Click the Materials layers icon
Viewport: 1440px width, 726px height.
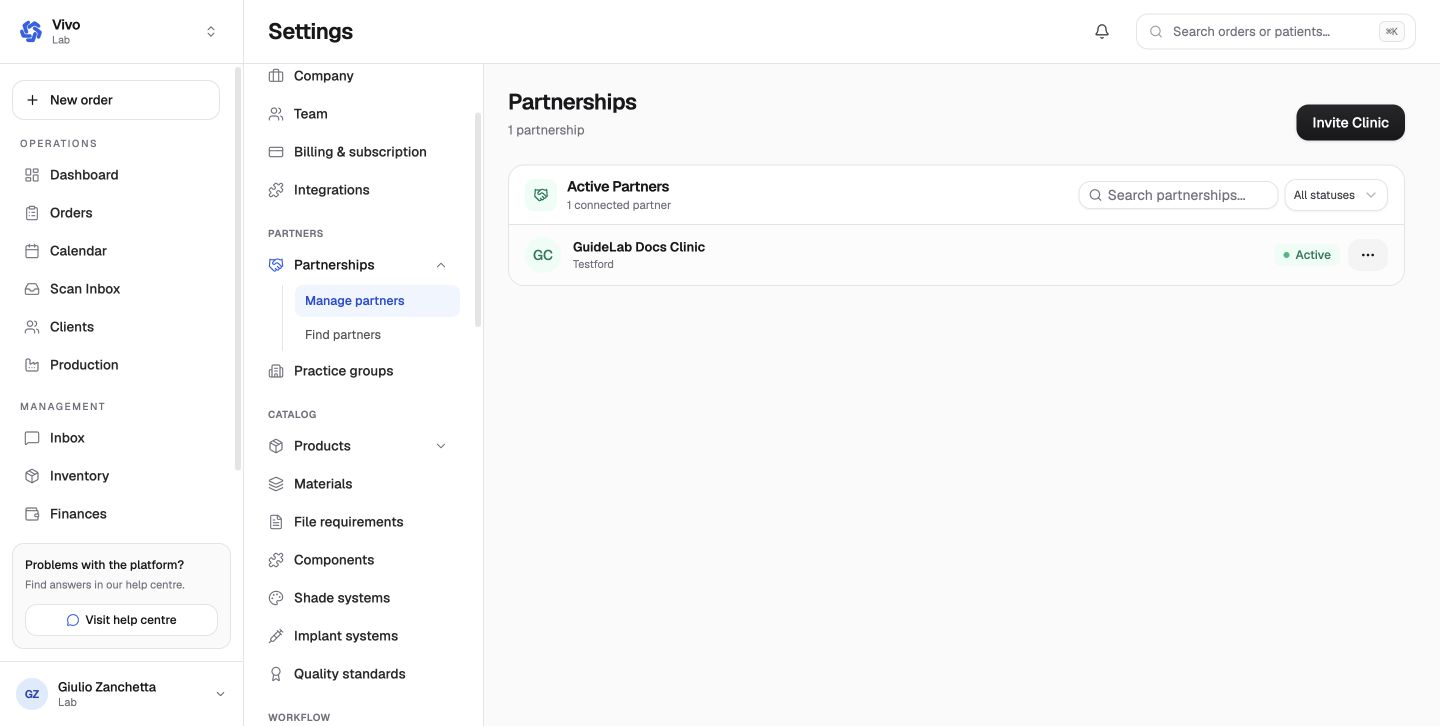(276, 484)
